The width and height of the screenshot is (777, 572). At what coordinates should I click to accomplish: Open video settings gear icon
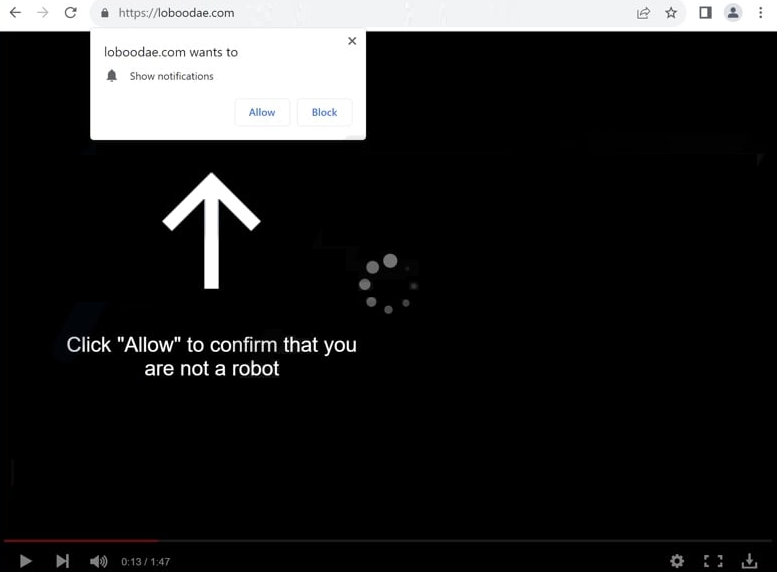pos(677,561)
